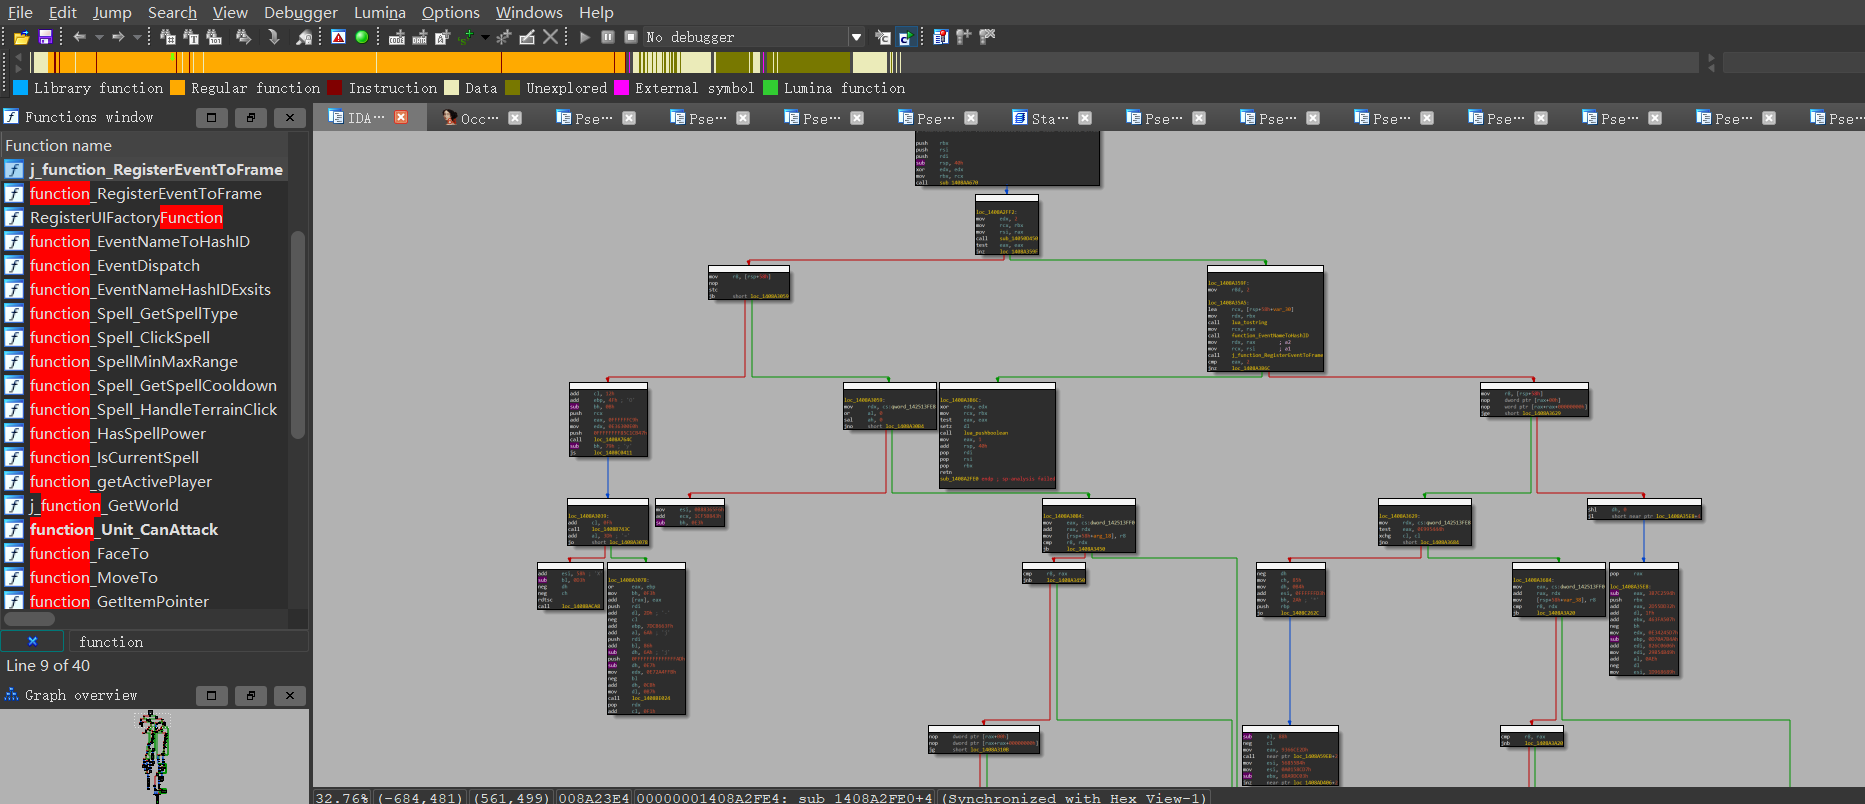Viewport: 1865px width, 804px height.
Task: Click the binoculars-style search icon in toolbar
Action: pos(243,37)
